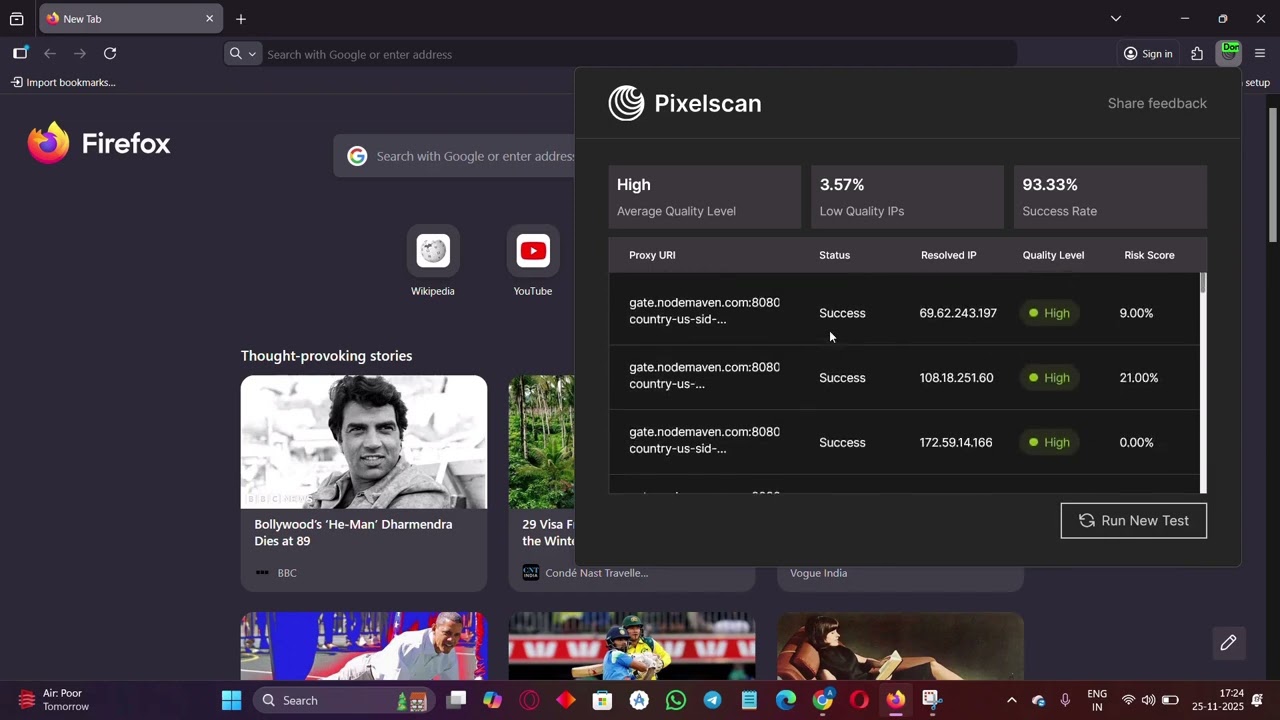Open Microsoft Edge from taskbar
Viewport: 1280px width, 720px height.
pos(786,700)
